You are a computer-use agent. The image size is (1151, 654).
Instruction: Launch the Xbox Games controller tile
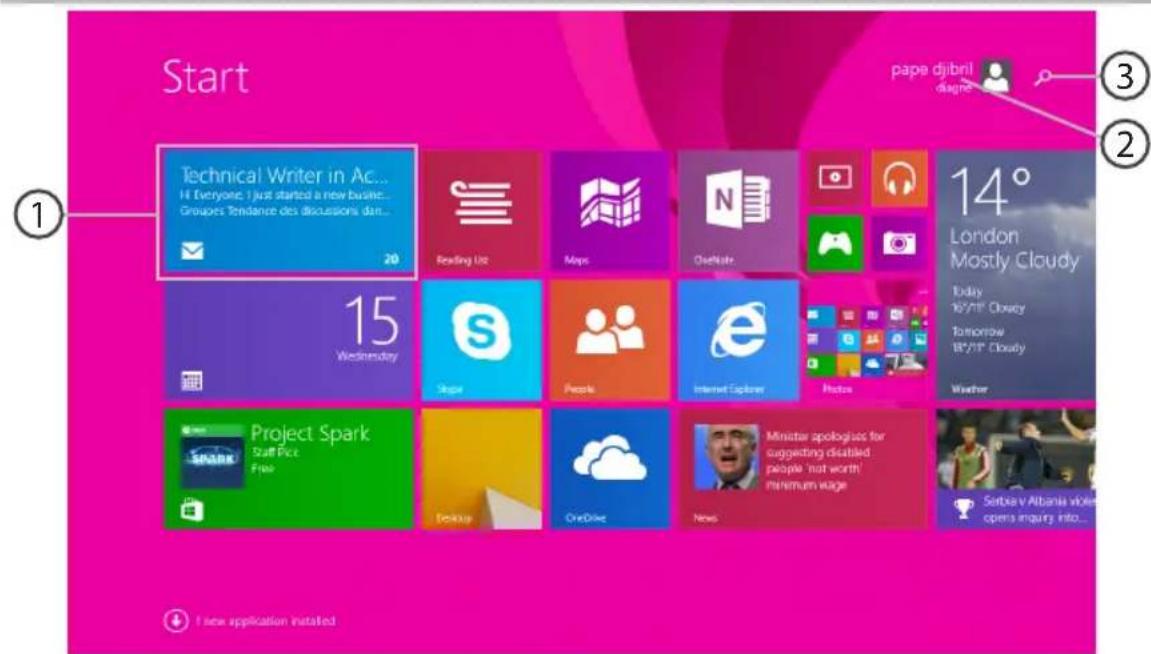click(835, 243)
